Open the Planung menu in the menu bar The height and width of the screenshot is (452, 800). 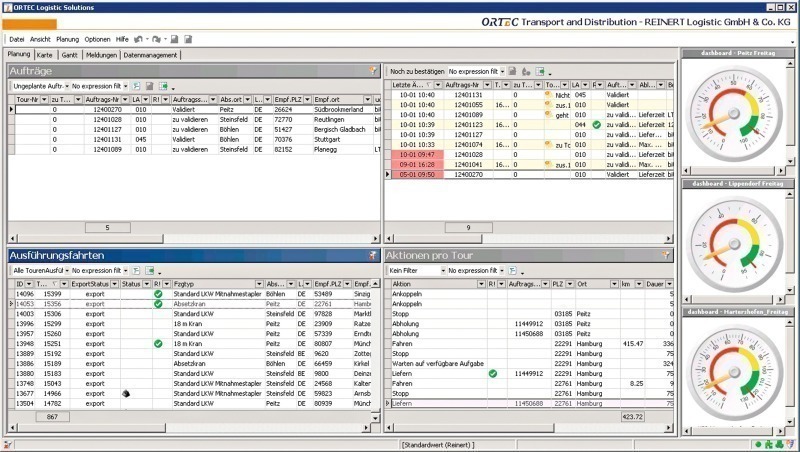click(x=68, y=38)
